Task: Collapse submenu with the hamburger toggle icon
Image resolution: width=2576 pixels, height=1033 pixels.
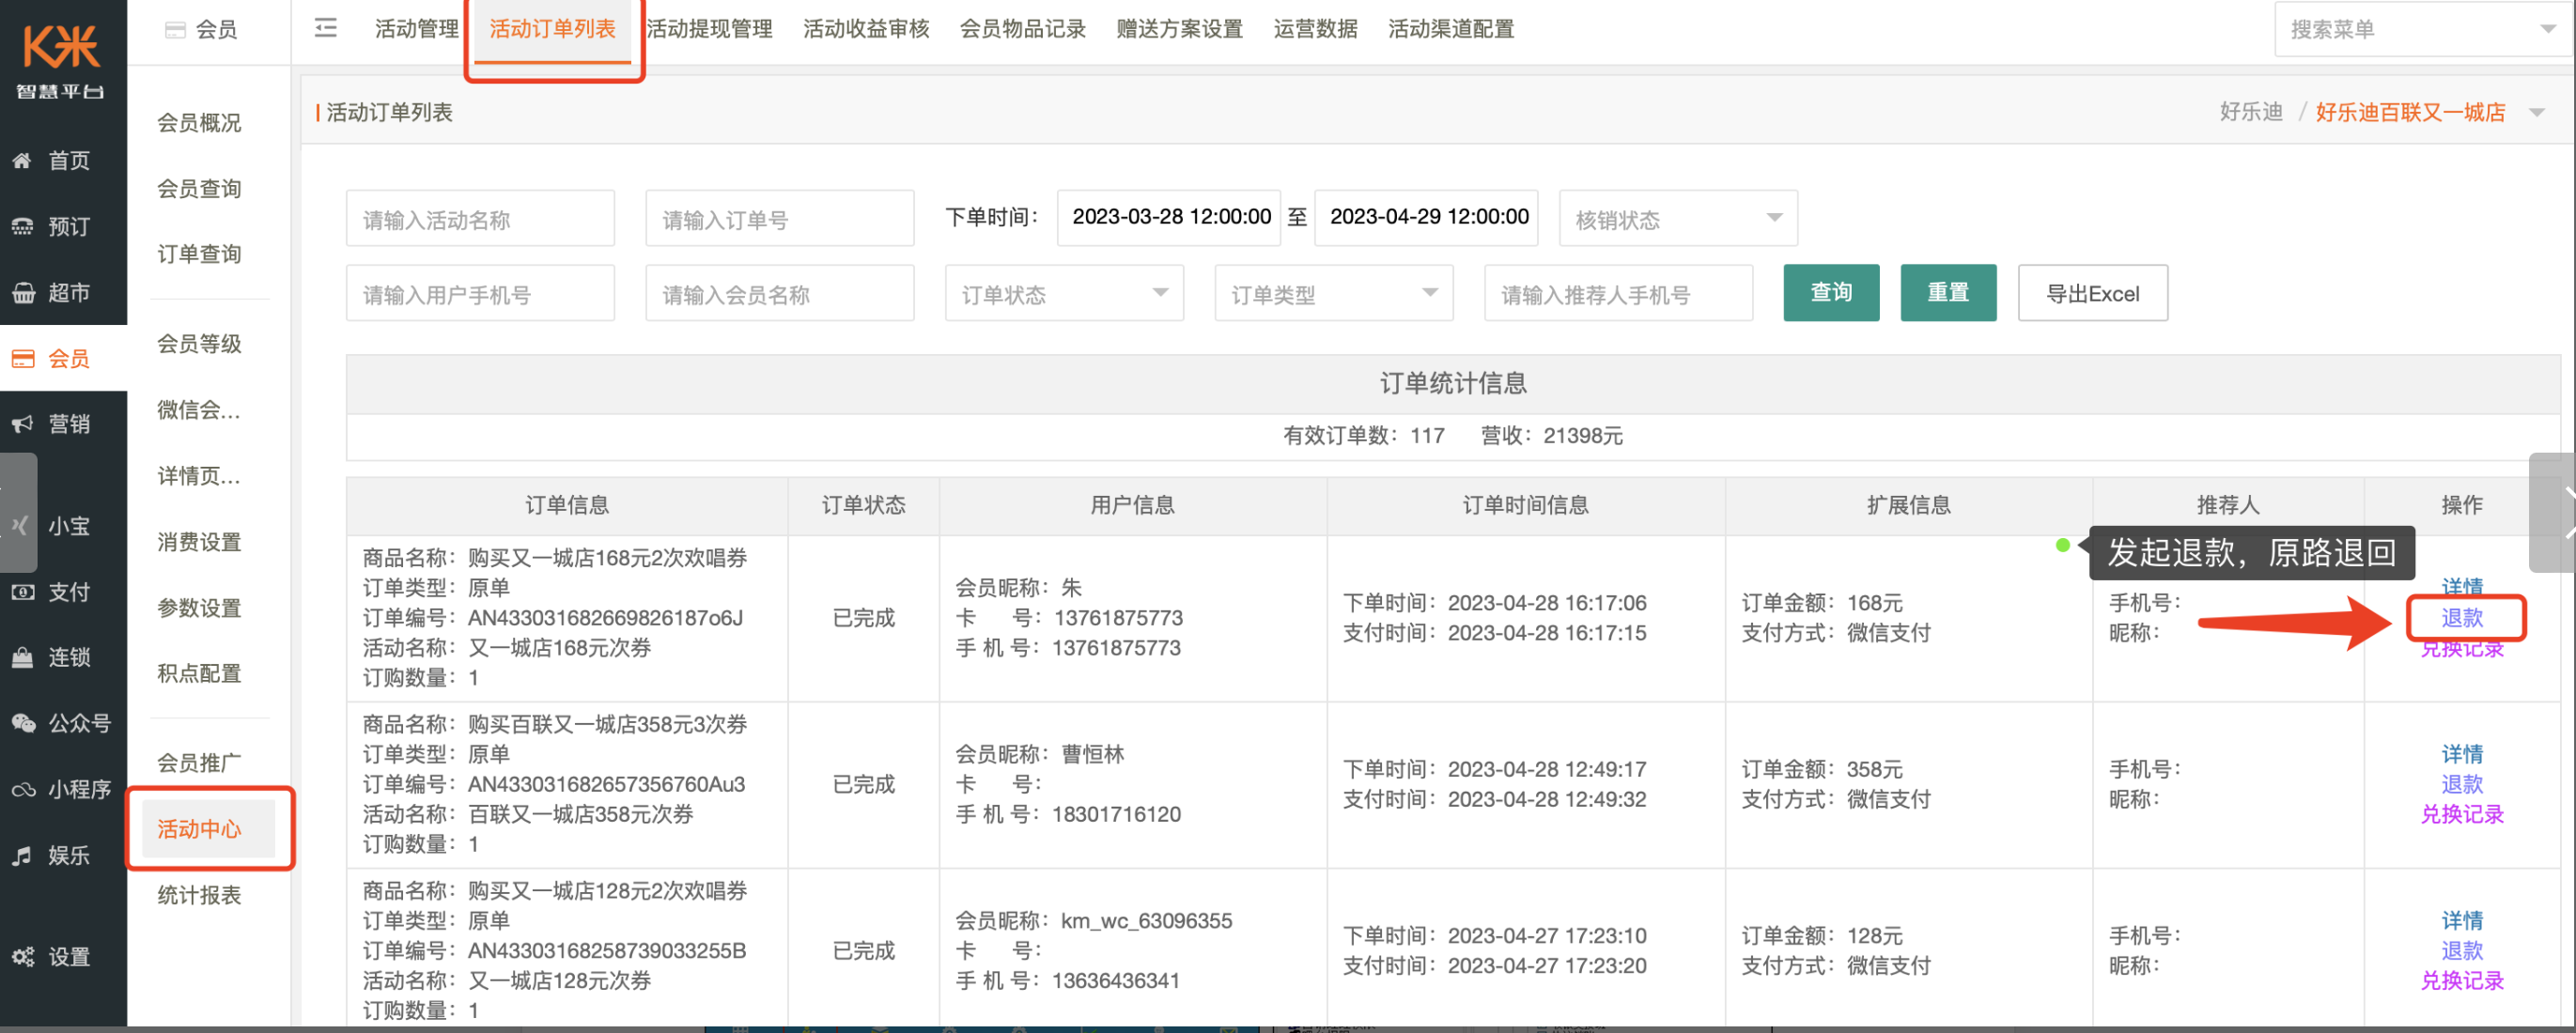Action: pyautogui.click(x=326, y=28)
